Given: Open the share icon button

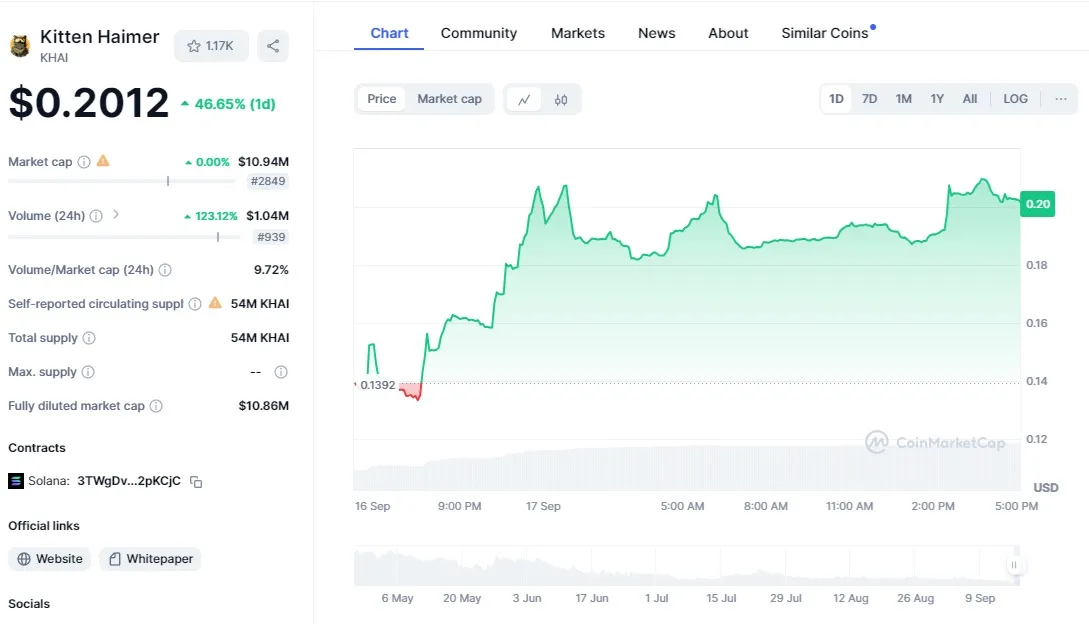Looking at the screenshot, I should coord(273,46).
